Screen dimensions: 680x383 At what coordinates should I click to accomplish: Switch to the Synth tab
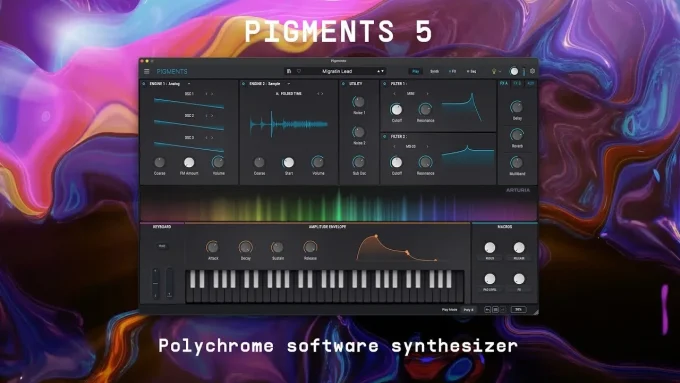point(434,71)
